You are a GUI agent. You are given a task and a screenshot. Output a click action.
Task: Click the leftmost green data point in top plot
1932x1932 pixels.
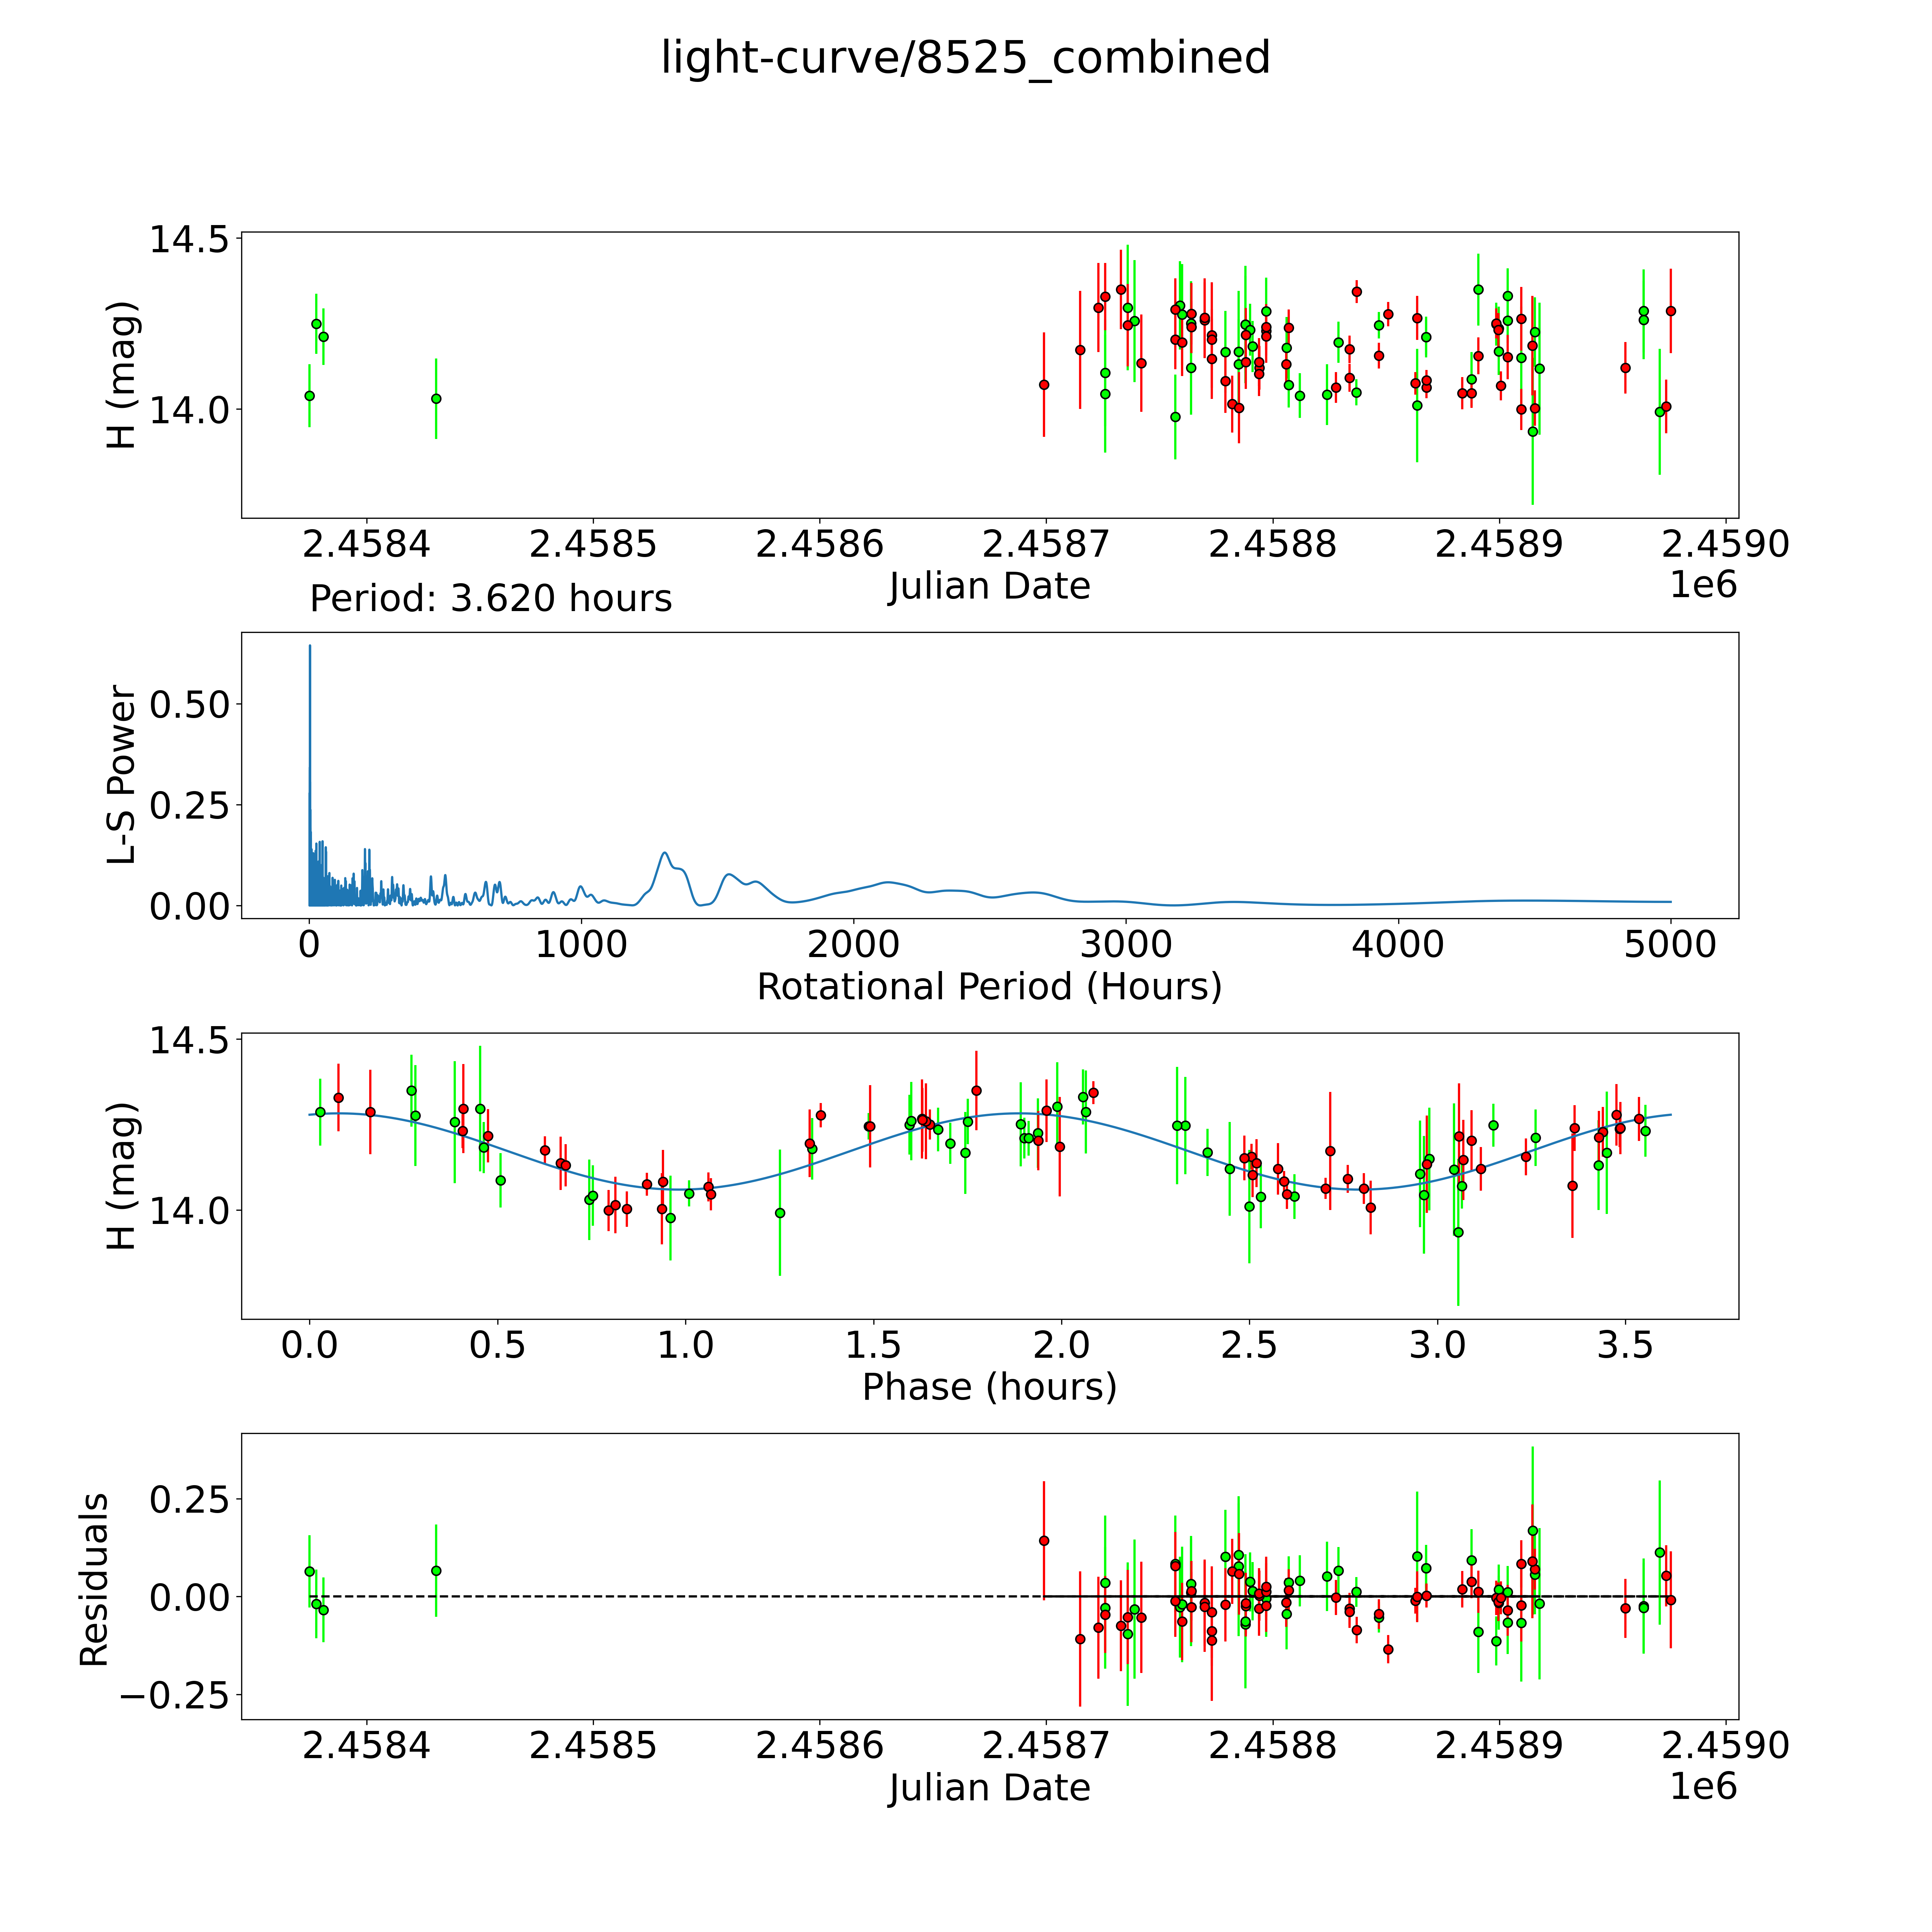coord(310,396)
